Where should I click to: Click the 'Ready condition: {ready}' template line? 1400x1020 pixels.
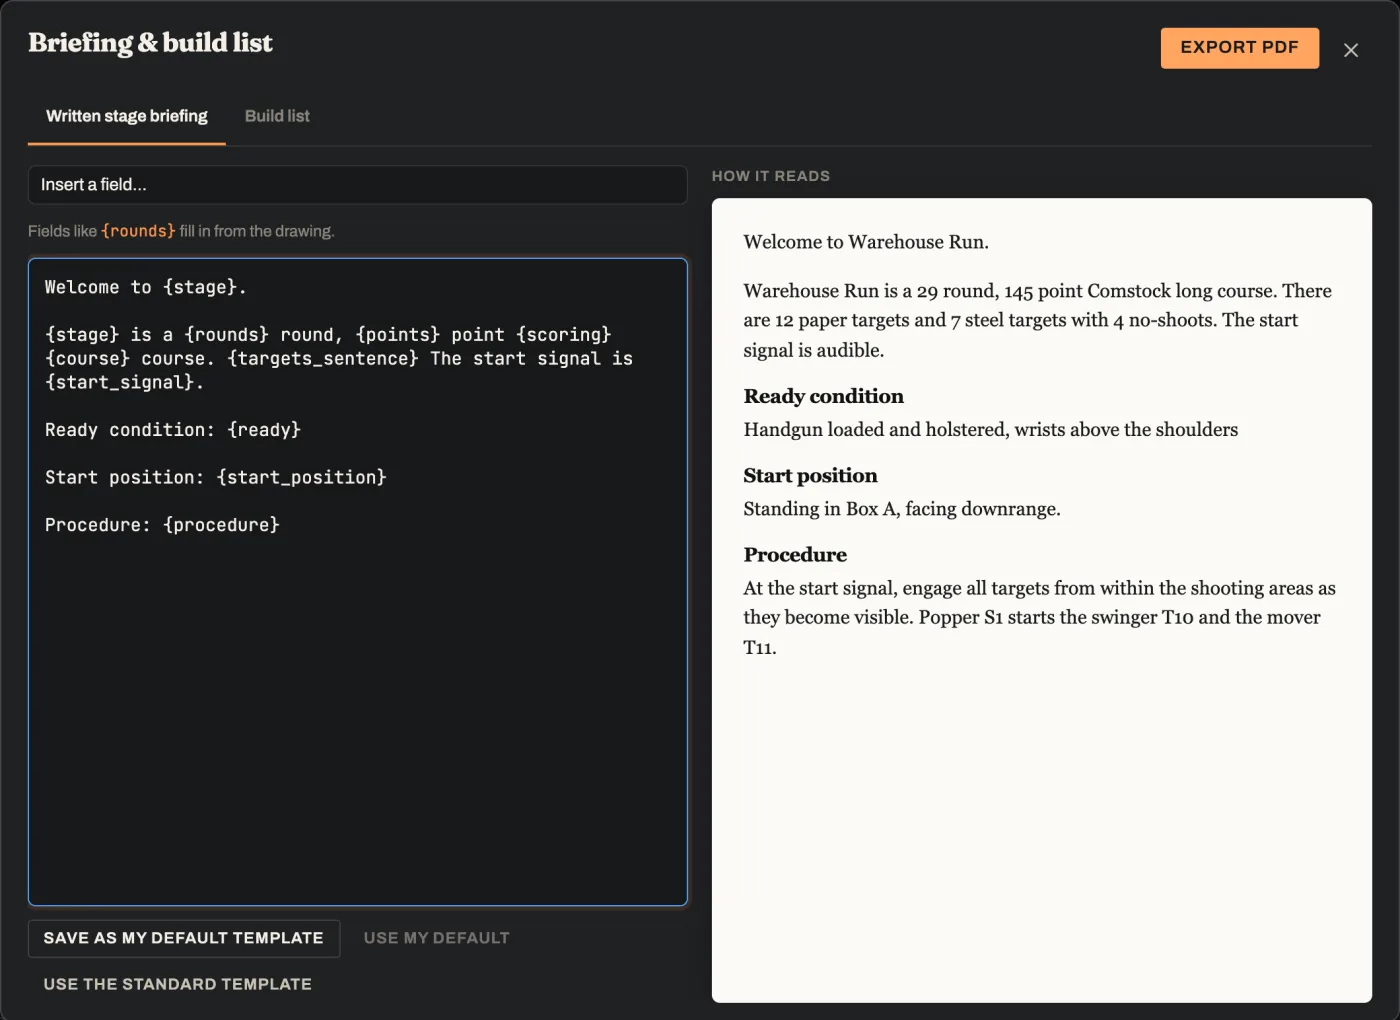(173, 430)
